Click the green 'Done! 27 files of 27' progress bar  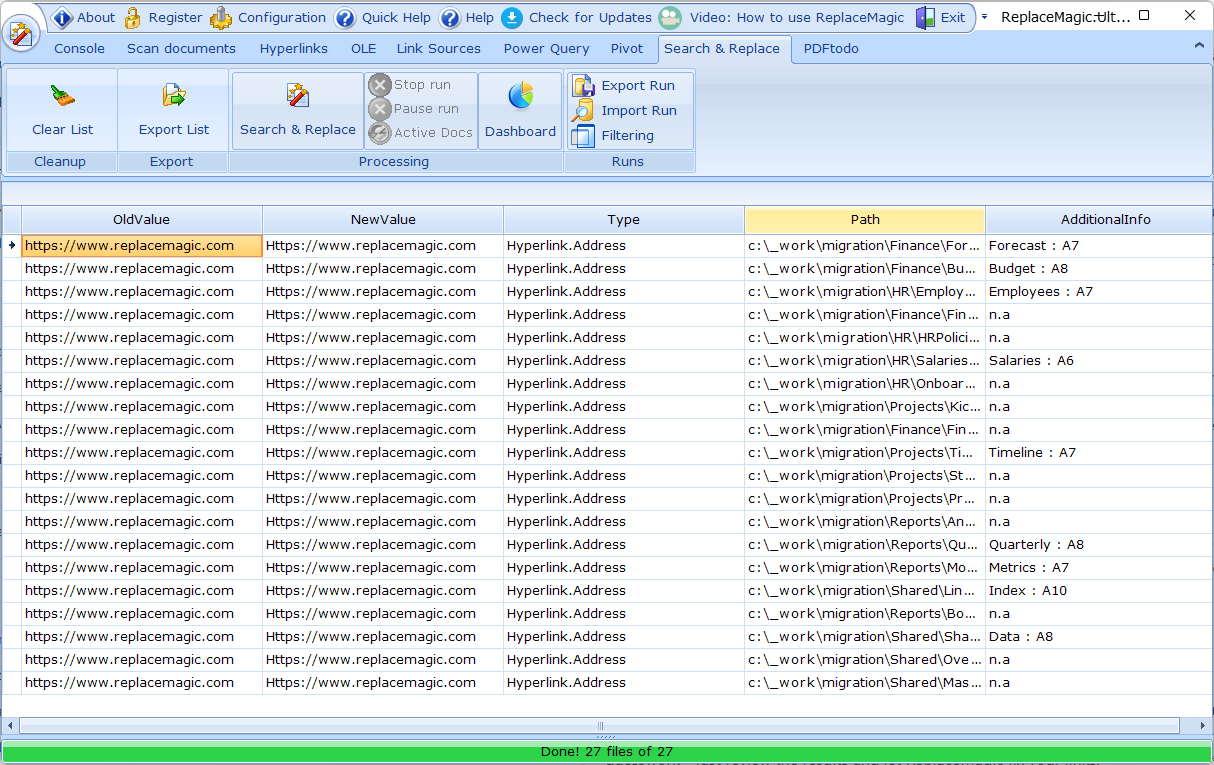coord(606,752)
